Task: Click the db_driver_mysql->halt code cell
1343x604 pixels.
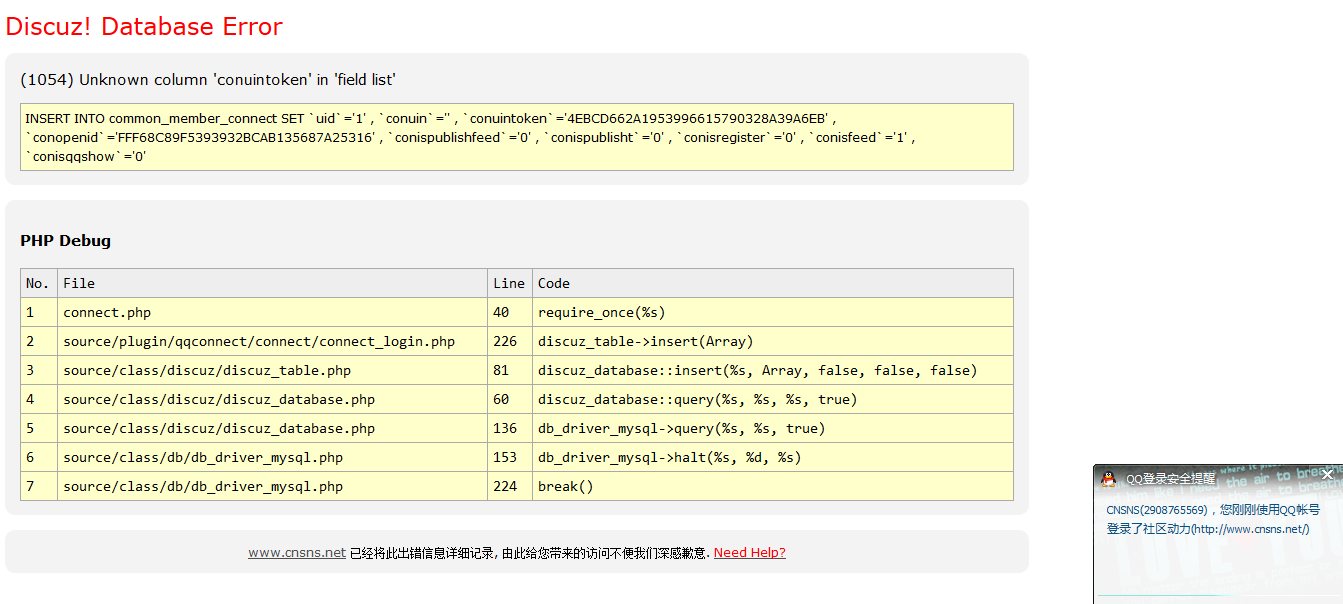Action: [669, 457]
